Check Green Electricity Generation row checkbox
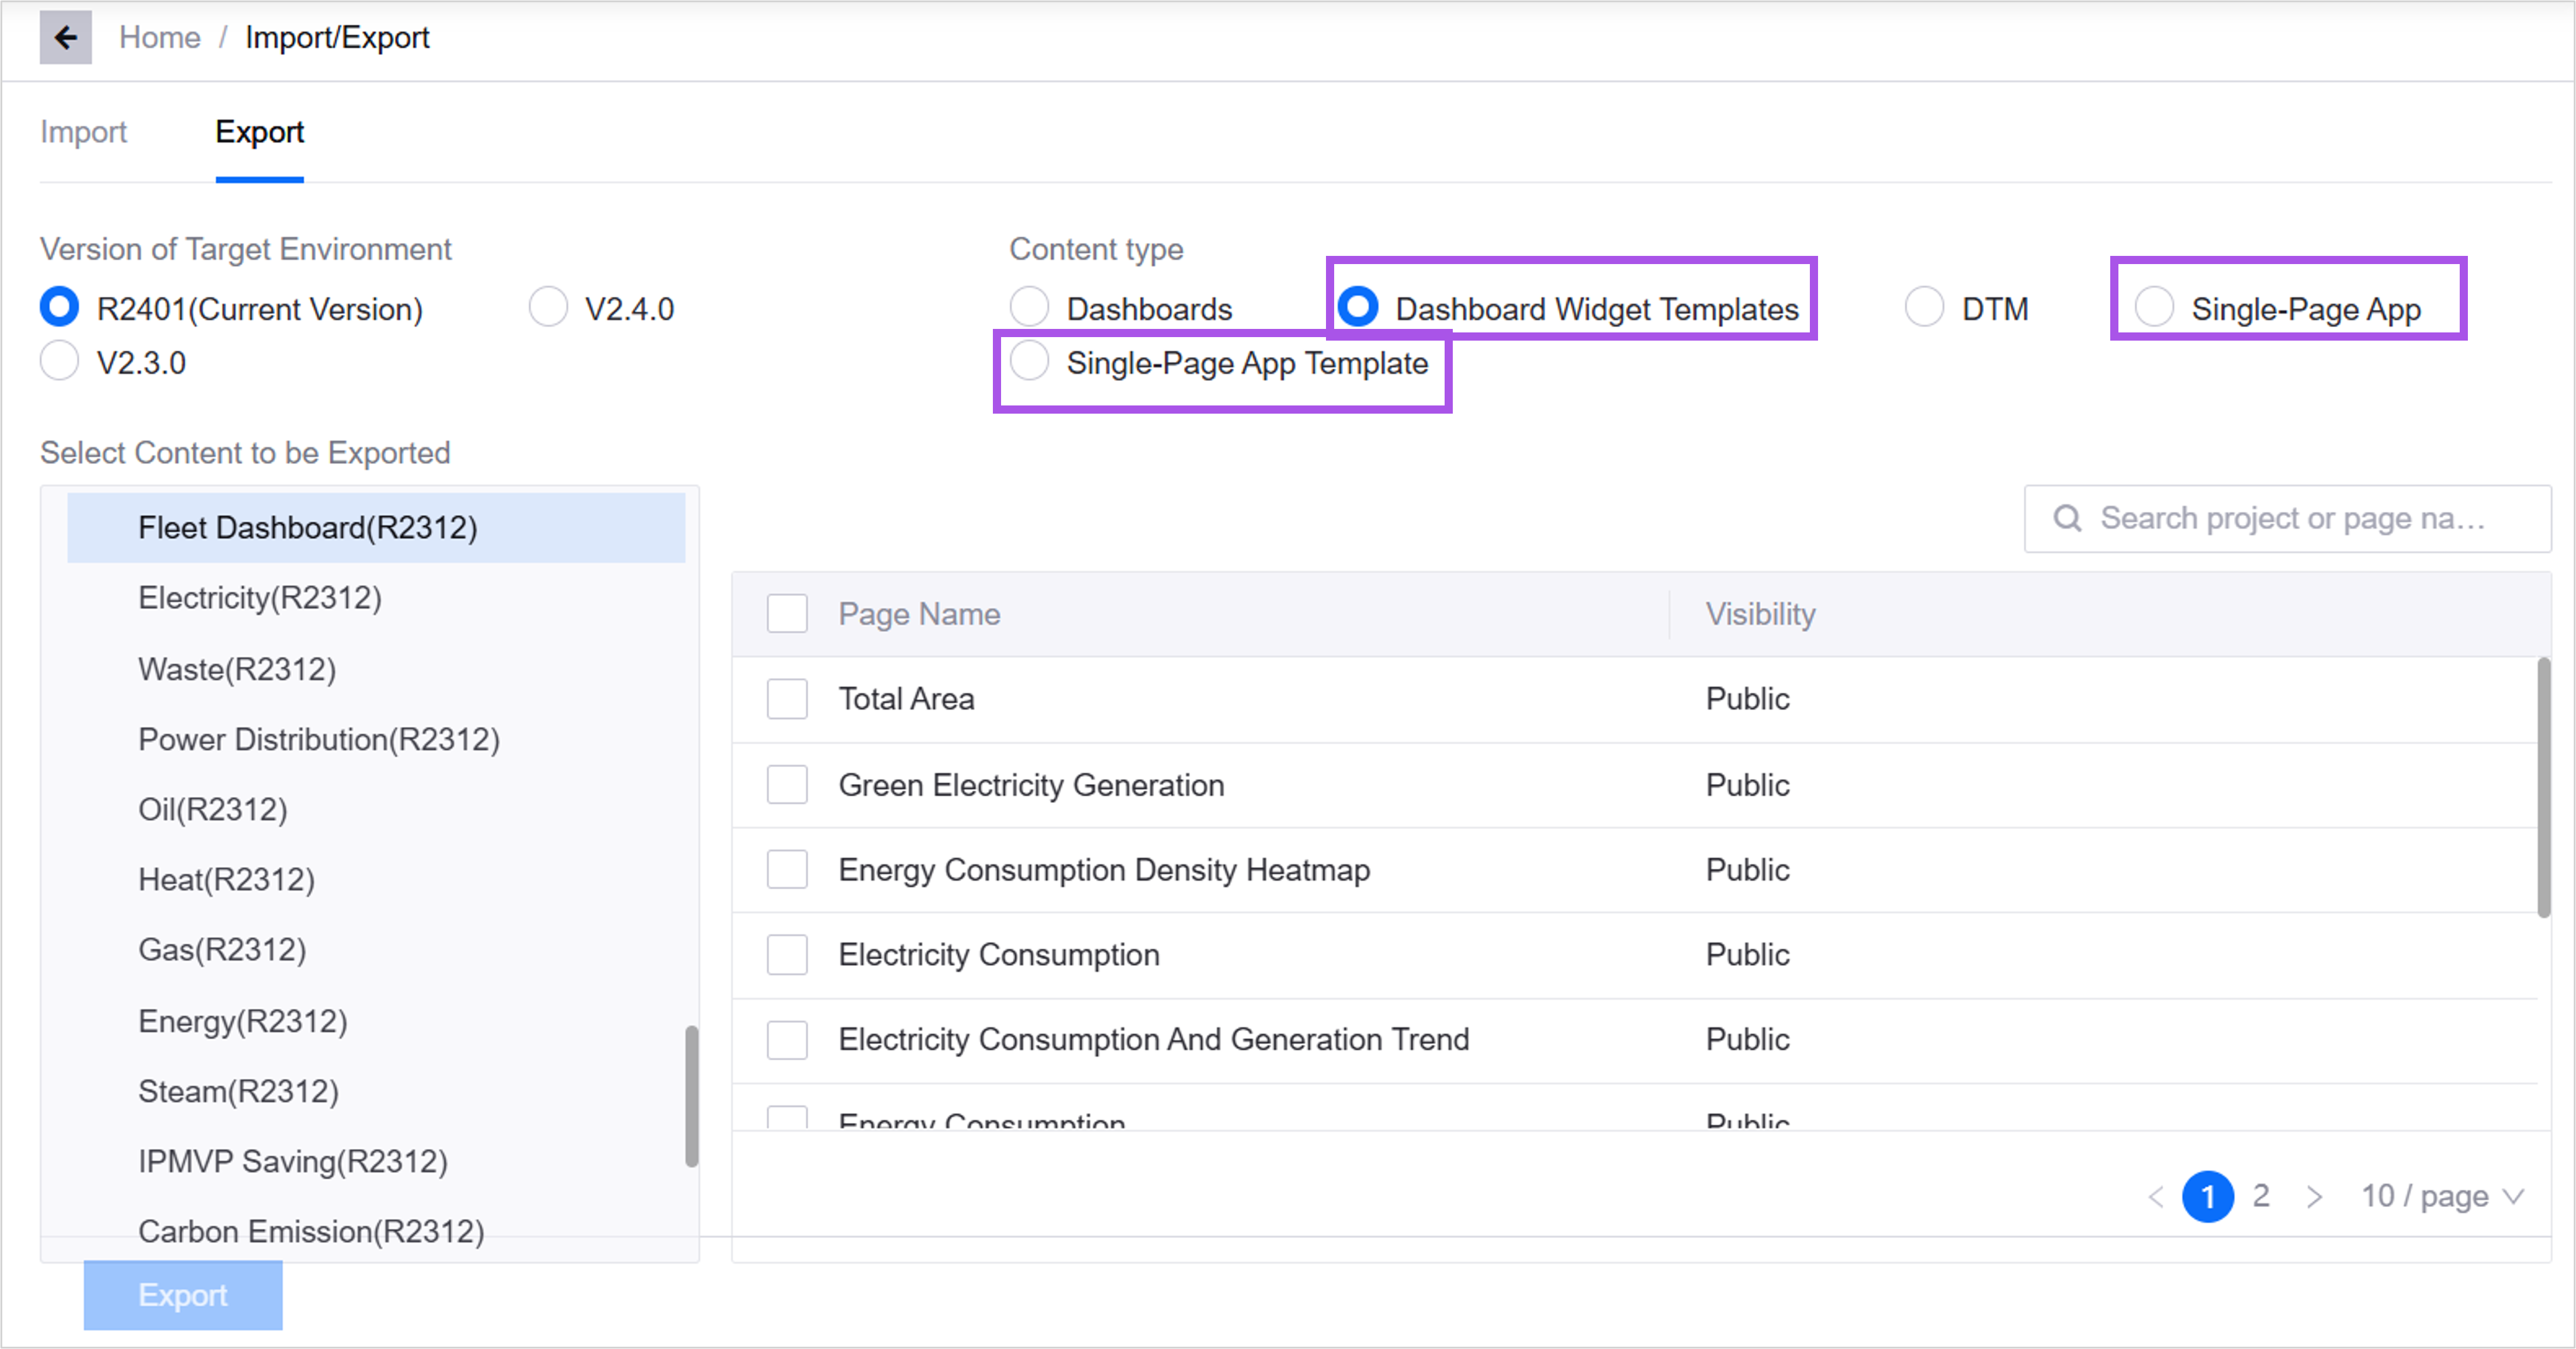This screenshot has height=1349, width=2576. point(787,785)
